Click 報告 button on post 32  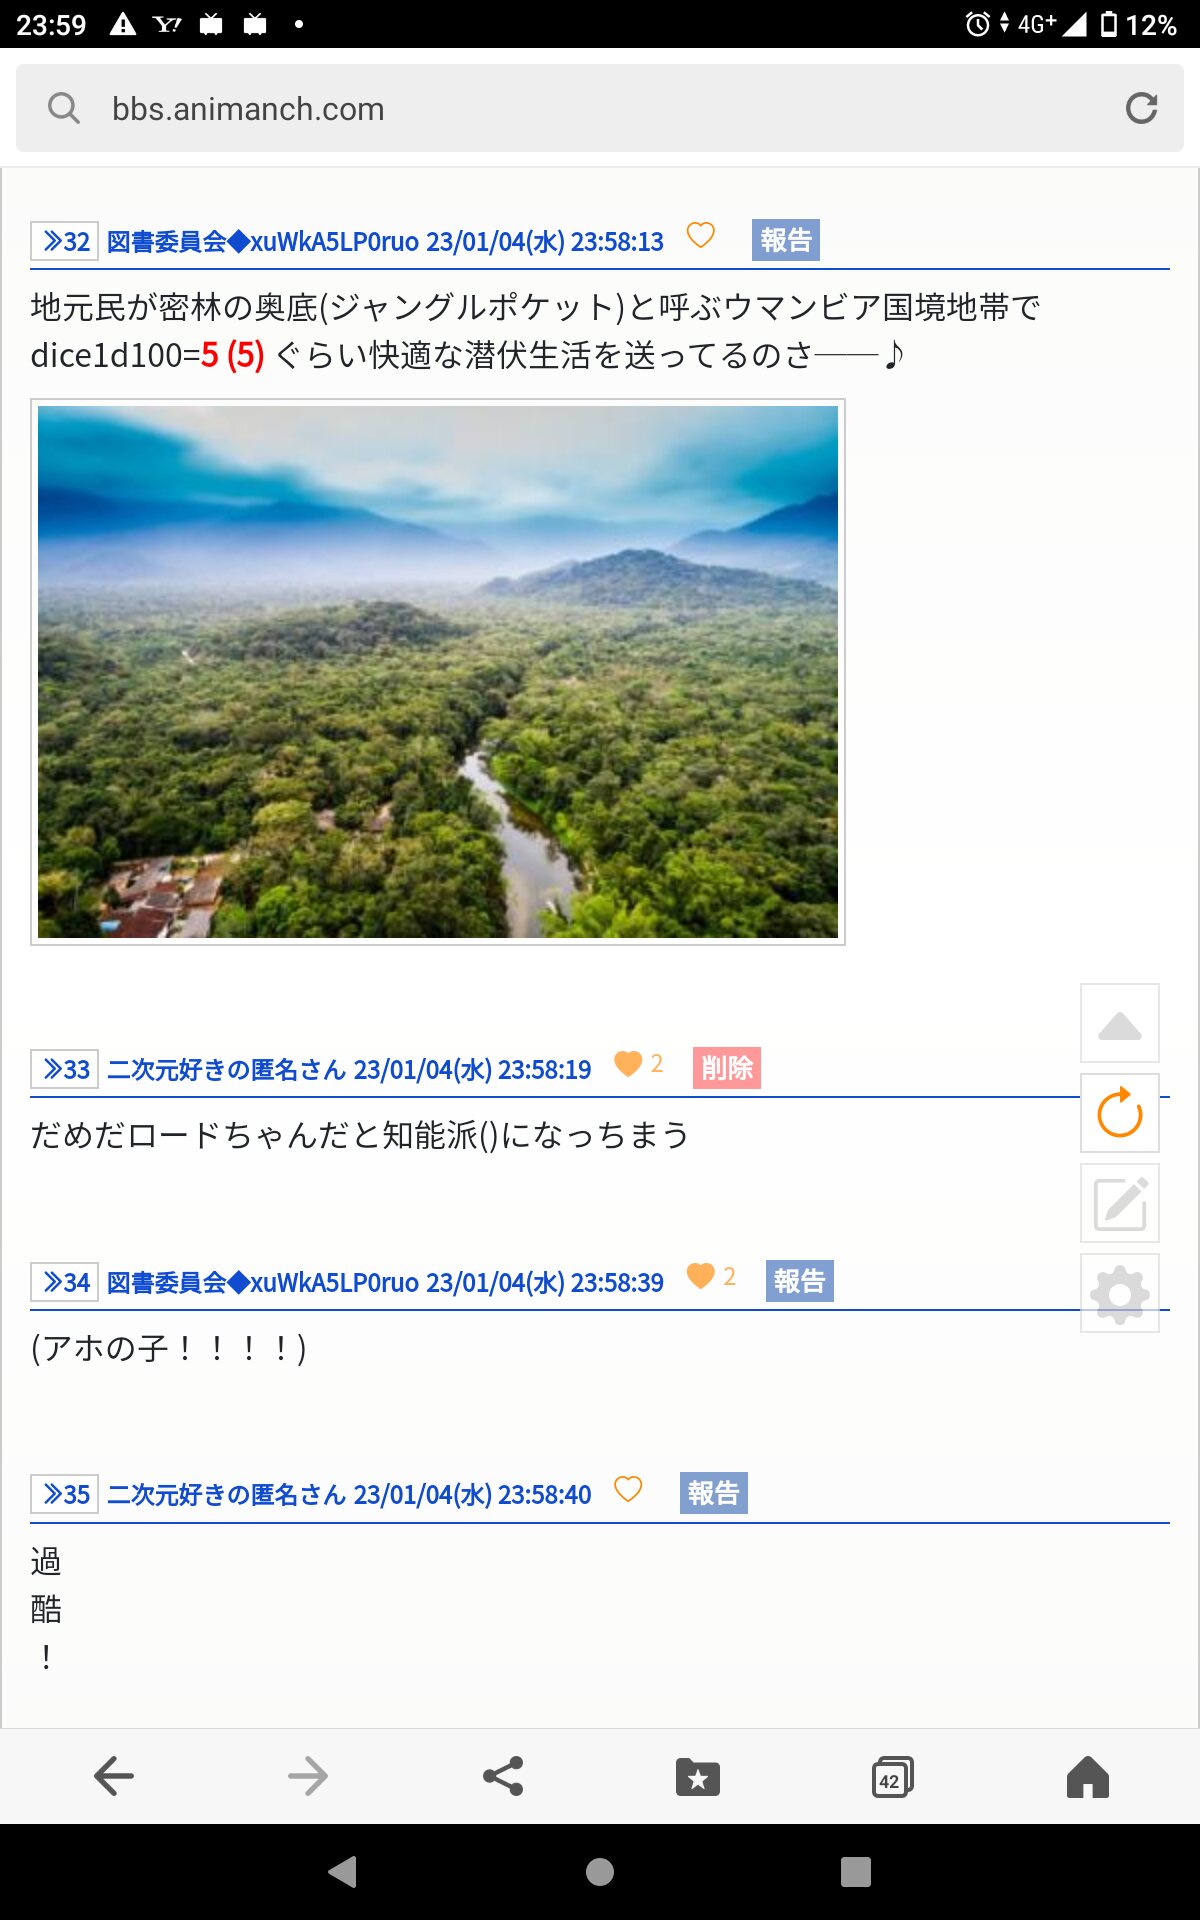point(786,240)
